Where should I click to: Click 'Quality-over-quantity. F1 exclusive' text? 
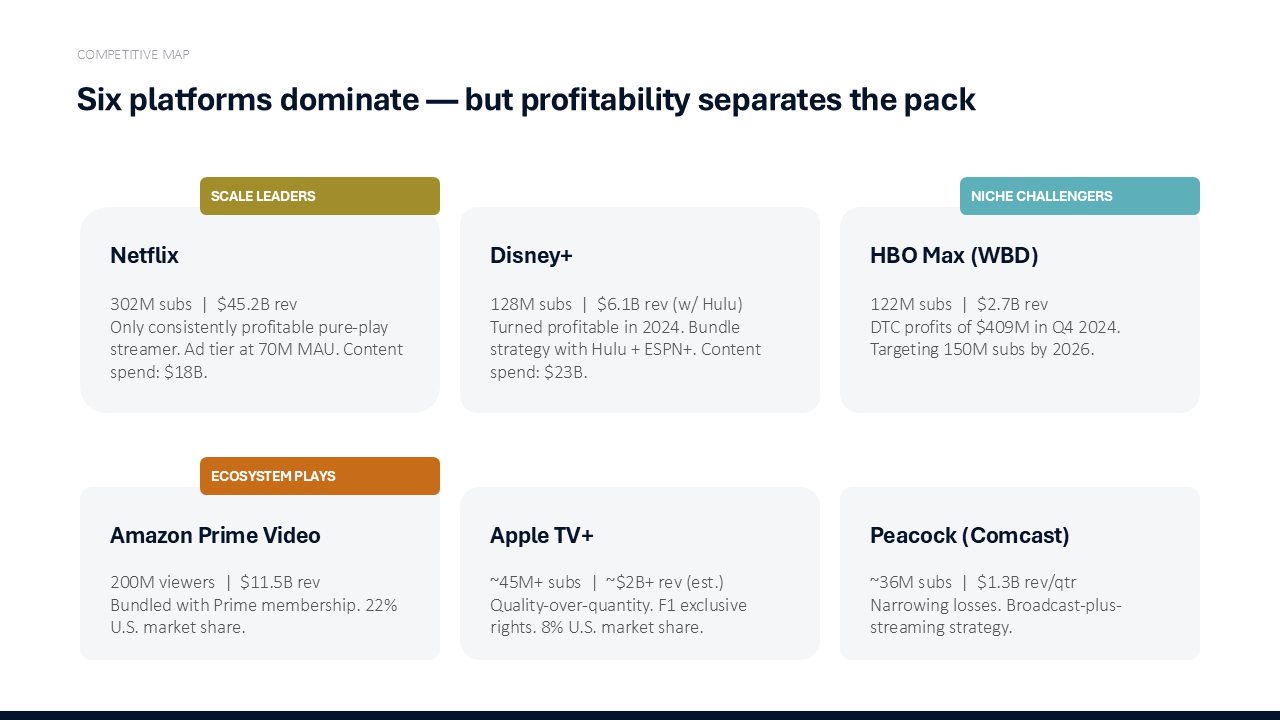pyautogui.click(x=618, y=605)
